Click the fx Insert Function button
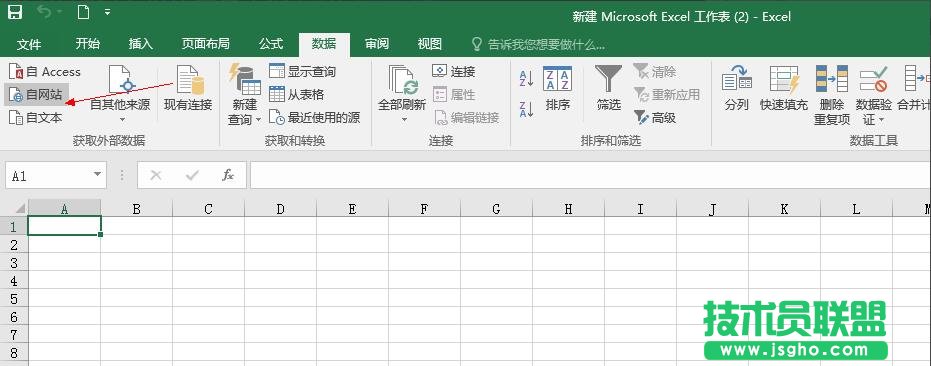Viewport: 931px width, 366px height. pyautogui.click(x=228, y=175)
